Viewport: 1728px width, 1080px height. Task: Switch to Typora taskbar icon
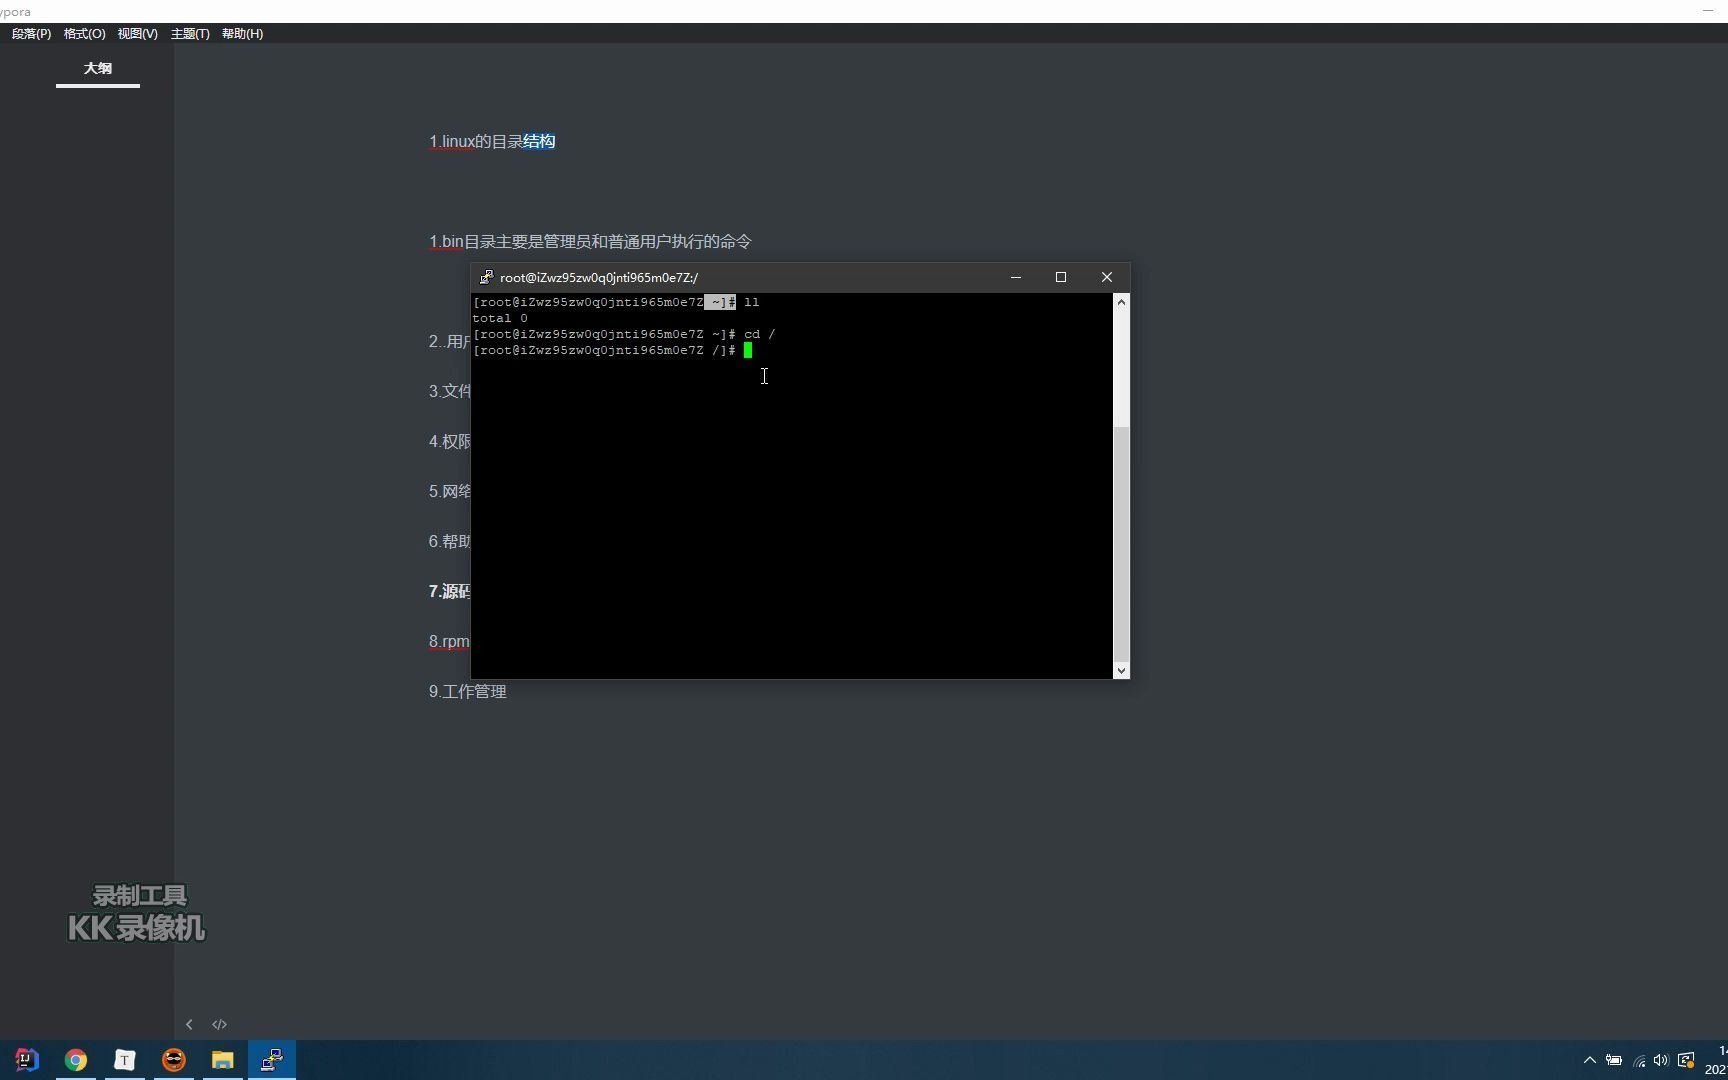125,1060
